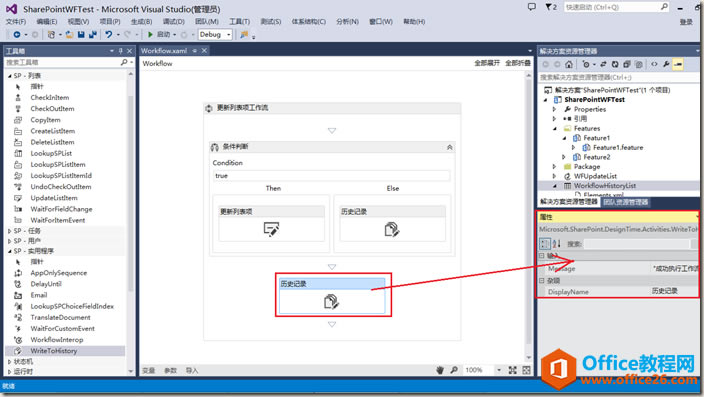704x397 pixels.
Task: Select the UpdateListItem activity in toolbox
Action: (x=53, y=198)
